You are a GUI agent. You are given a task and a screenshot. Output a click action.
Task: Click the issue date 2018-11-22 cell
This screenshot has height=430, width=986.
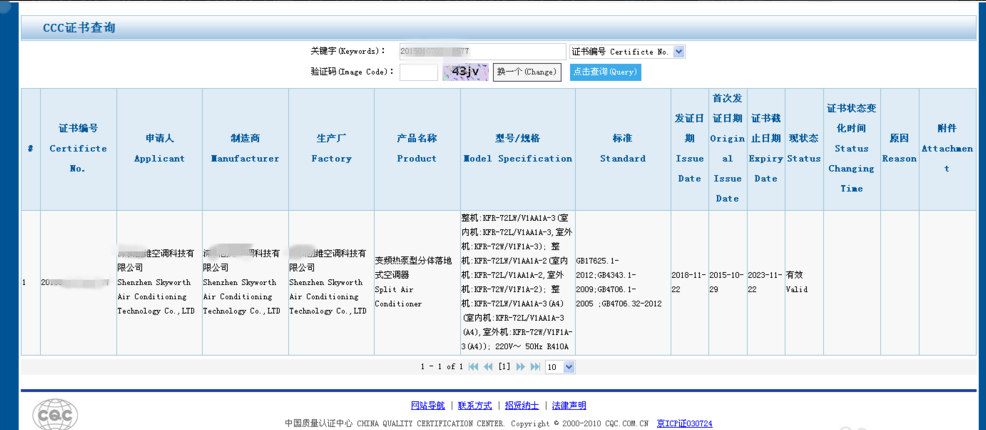click(689, 282)
